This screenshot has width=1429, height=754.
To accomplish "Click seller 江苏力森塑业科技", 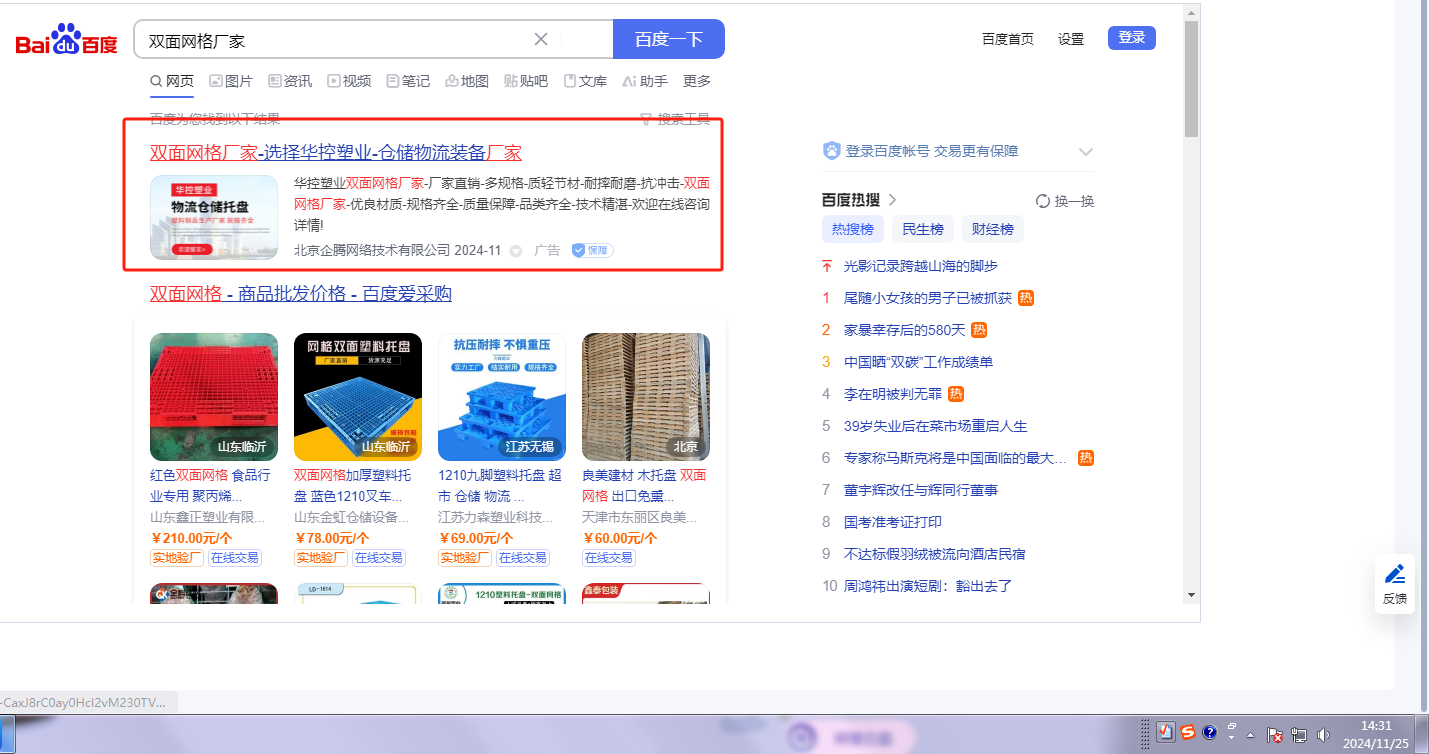I will pos(496,517).
